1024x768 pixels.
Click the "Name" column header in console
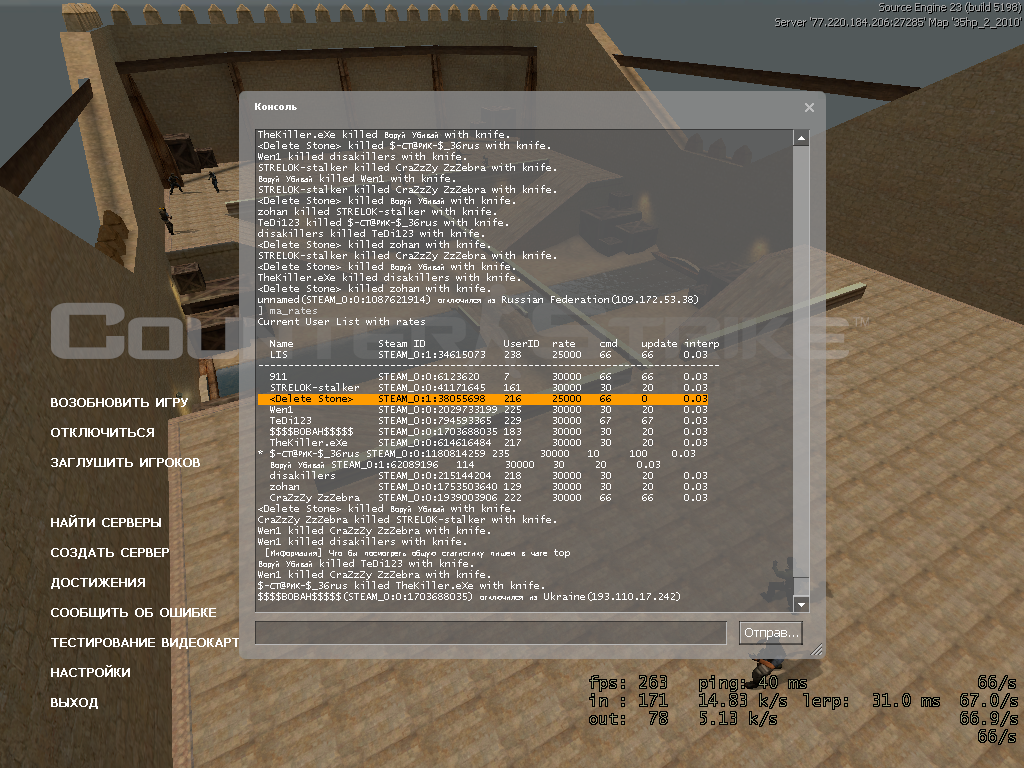pyautogui.click(x=281, y=344)
